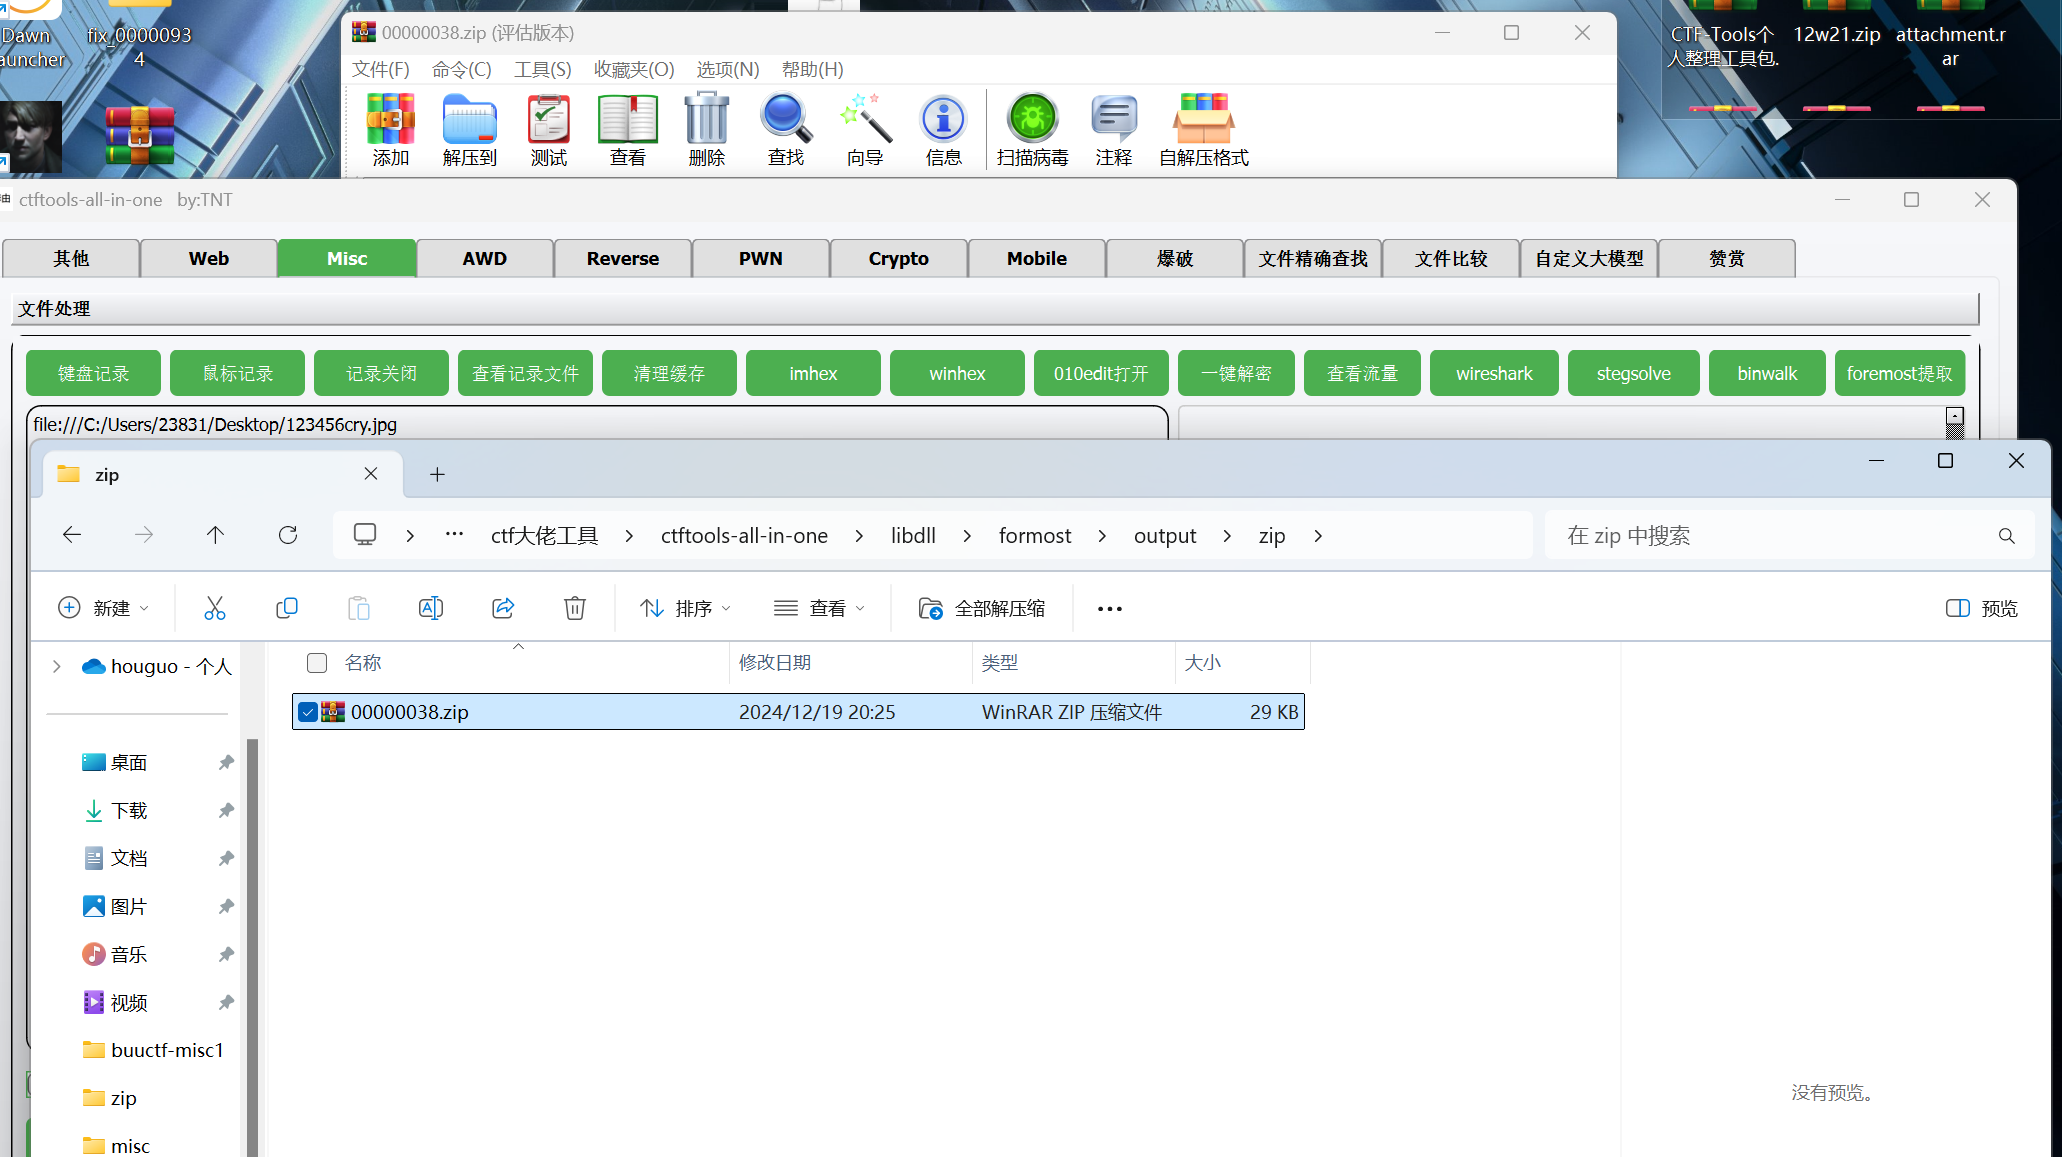The height and width of the screenshot is (1157, 2062).
Task: Open WinRAR File (文件) menu
Action: coord(381,70)
